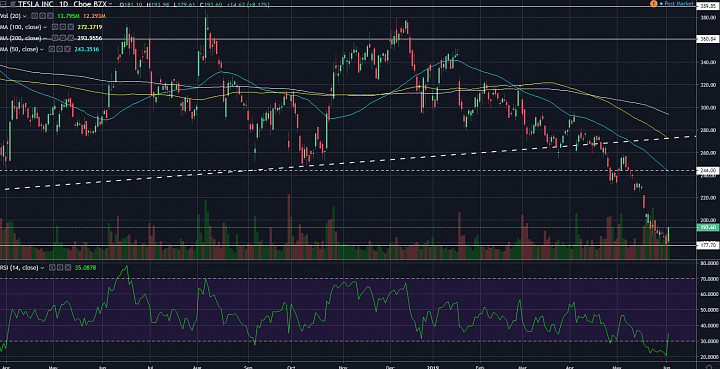Click the 360.84 price line label
720x369 pixels.
pyautogui.click(x=708, y=39)
